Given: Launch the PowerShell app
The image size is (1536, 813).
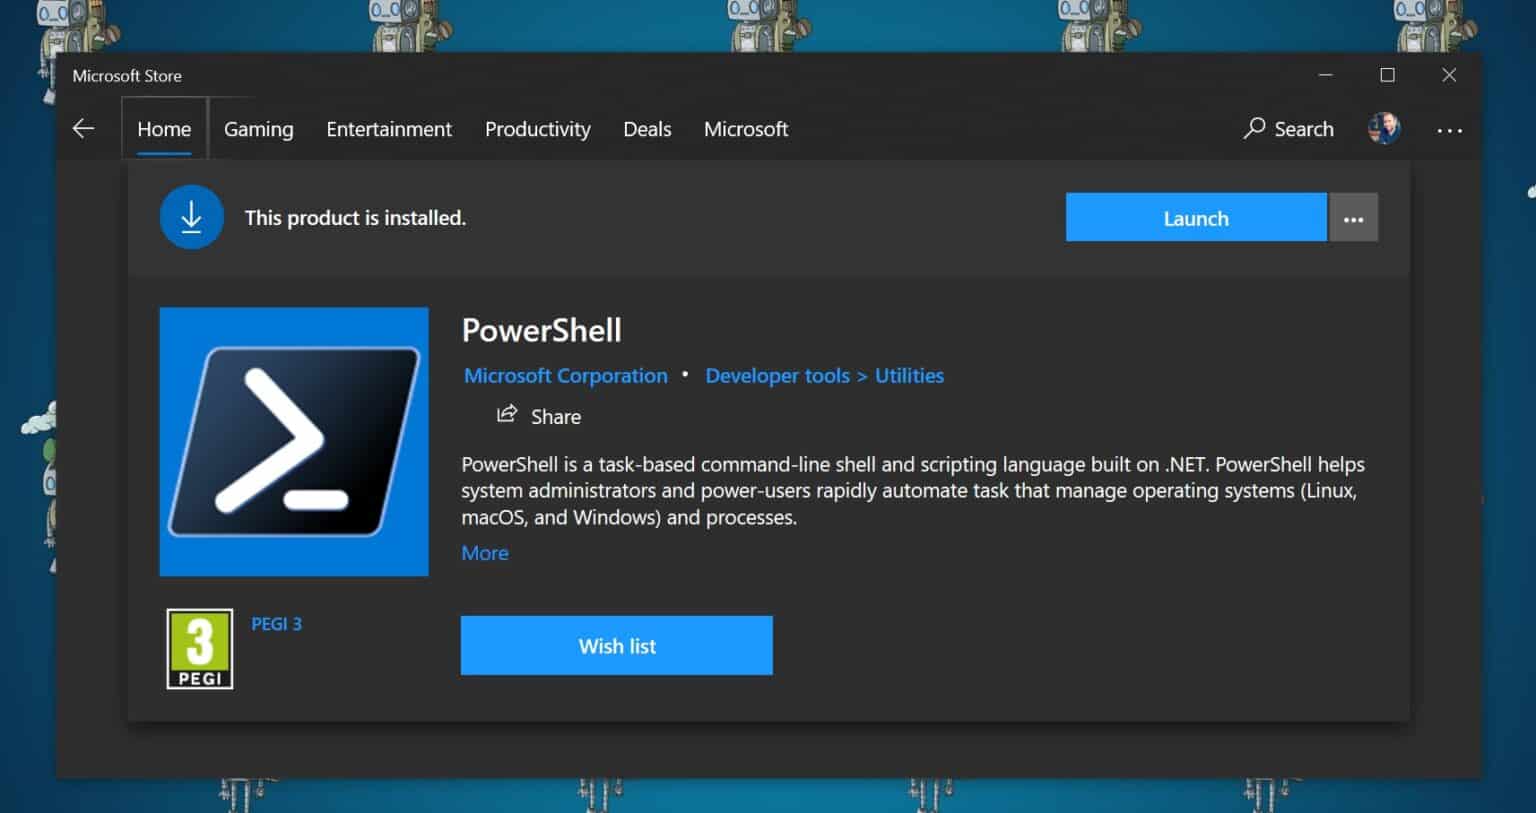Looking at the screenshot, I should tap(1195, 218).
